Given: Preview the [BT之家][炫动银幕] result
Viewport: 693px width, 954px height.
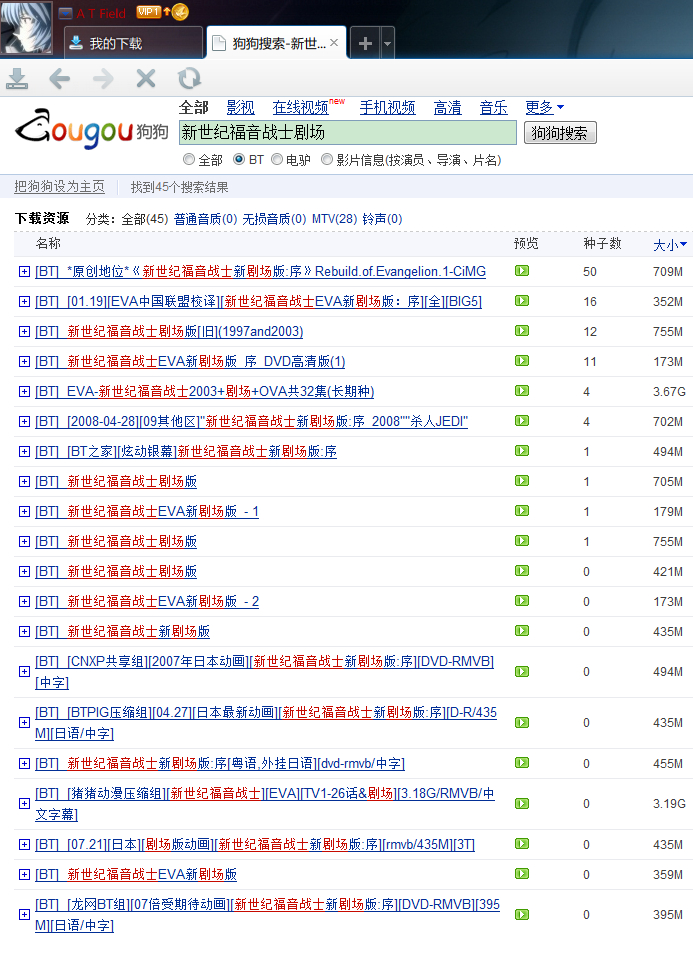Looking at the screenshot, I should pos(522,451).
